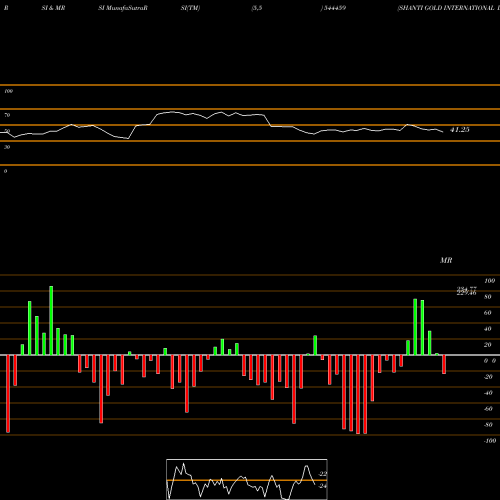
Task: Click the 229.46 value label near the MR axis
Action: (467, 293)
